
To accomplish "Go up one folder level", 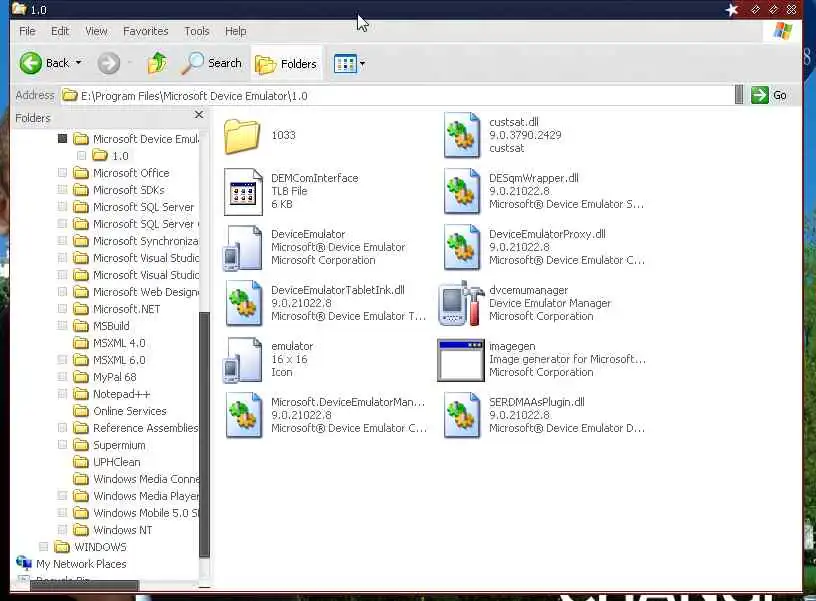I will (157, 63).
